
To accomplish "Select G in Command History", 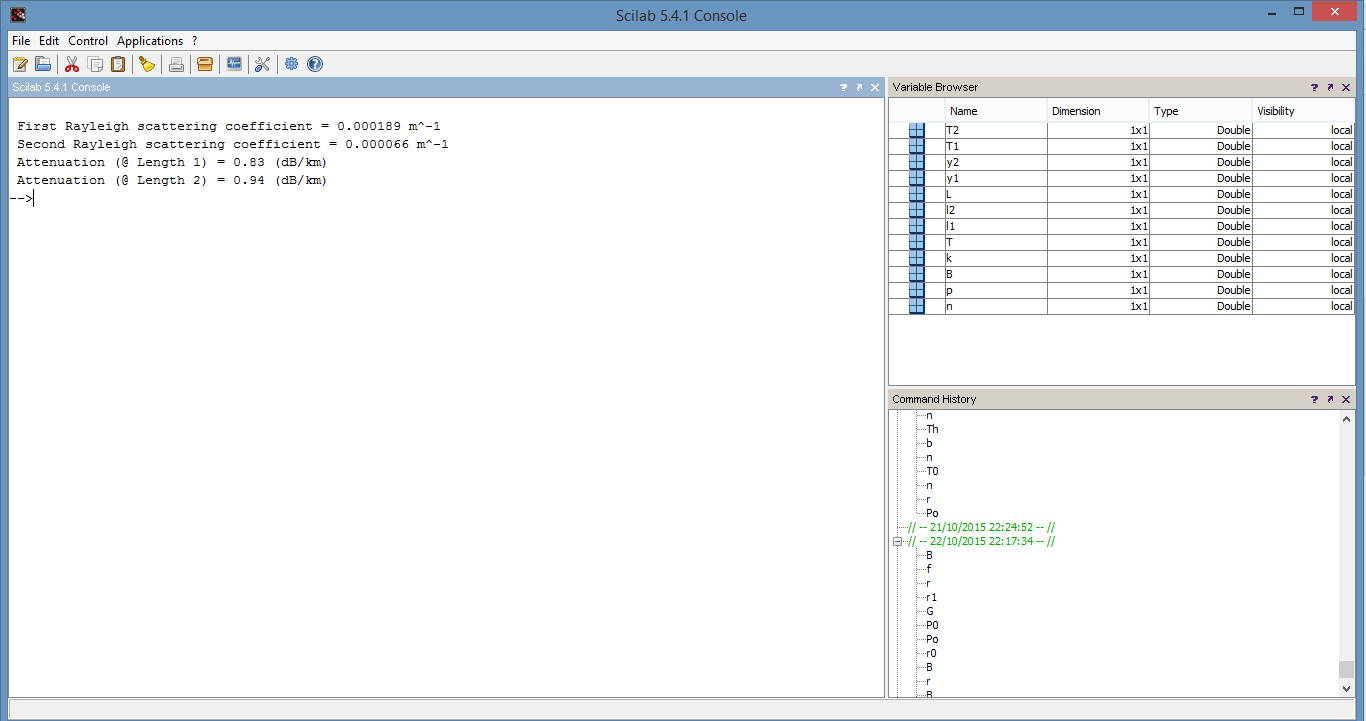I will pos(930,611).
